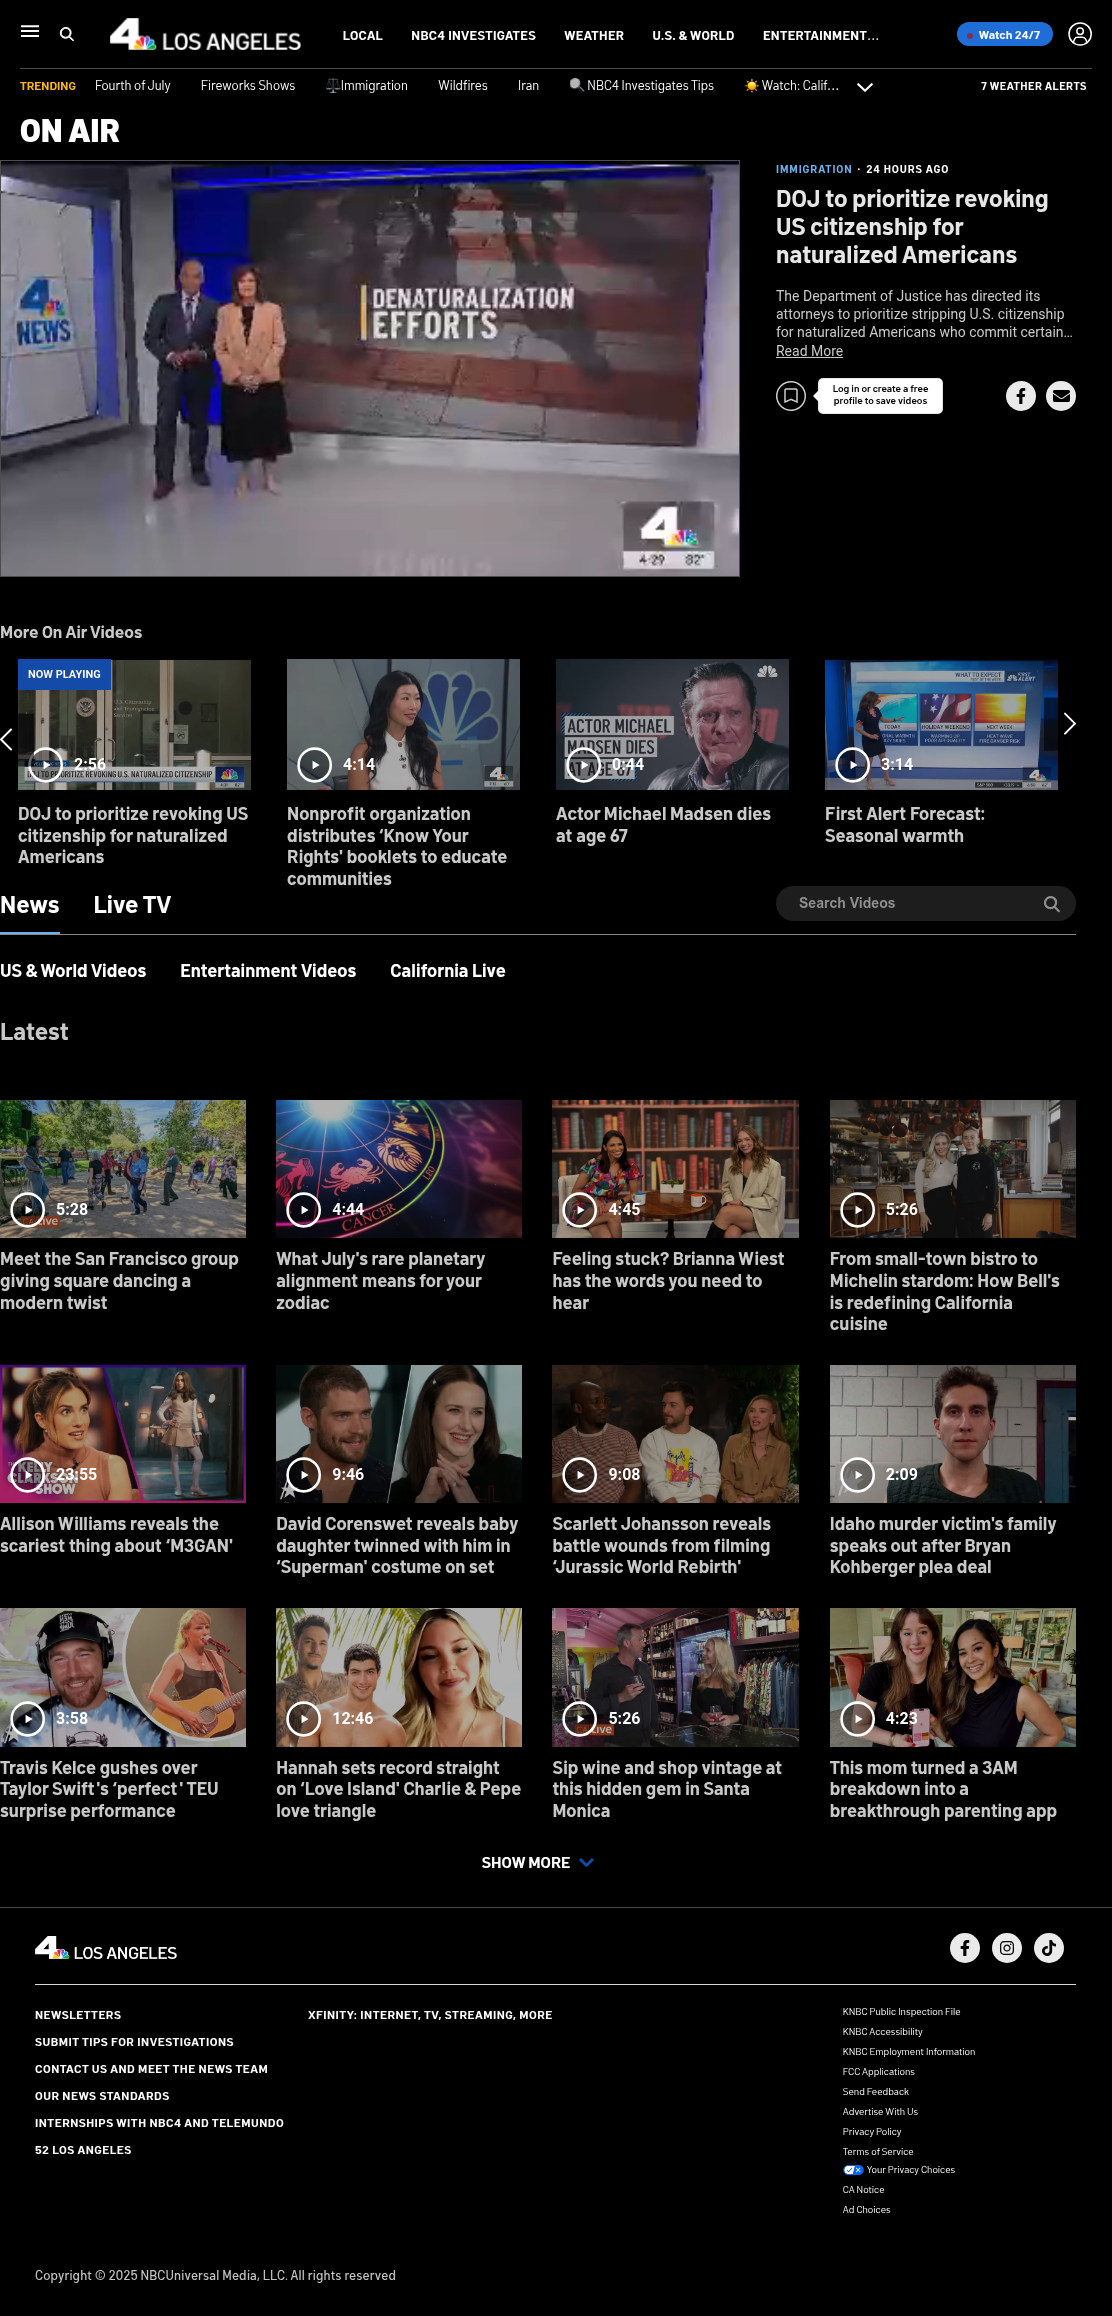Open the WEATHER menu
The image size is (1112, 2316).
594,35
